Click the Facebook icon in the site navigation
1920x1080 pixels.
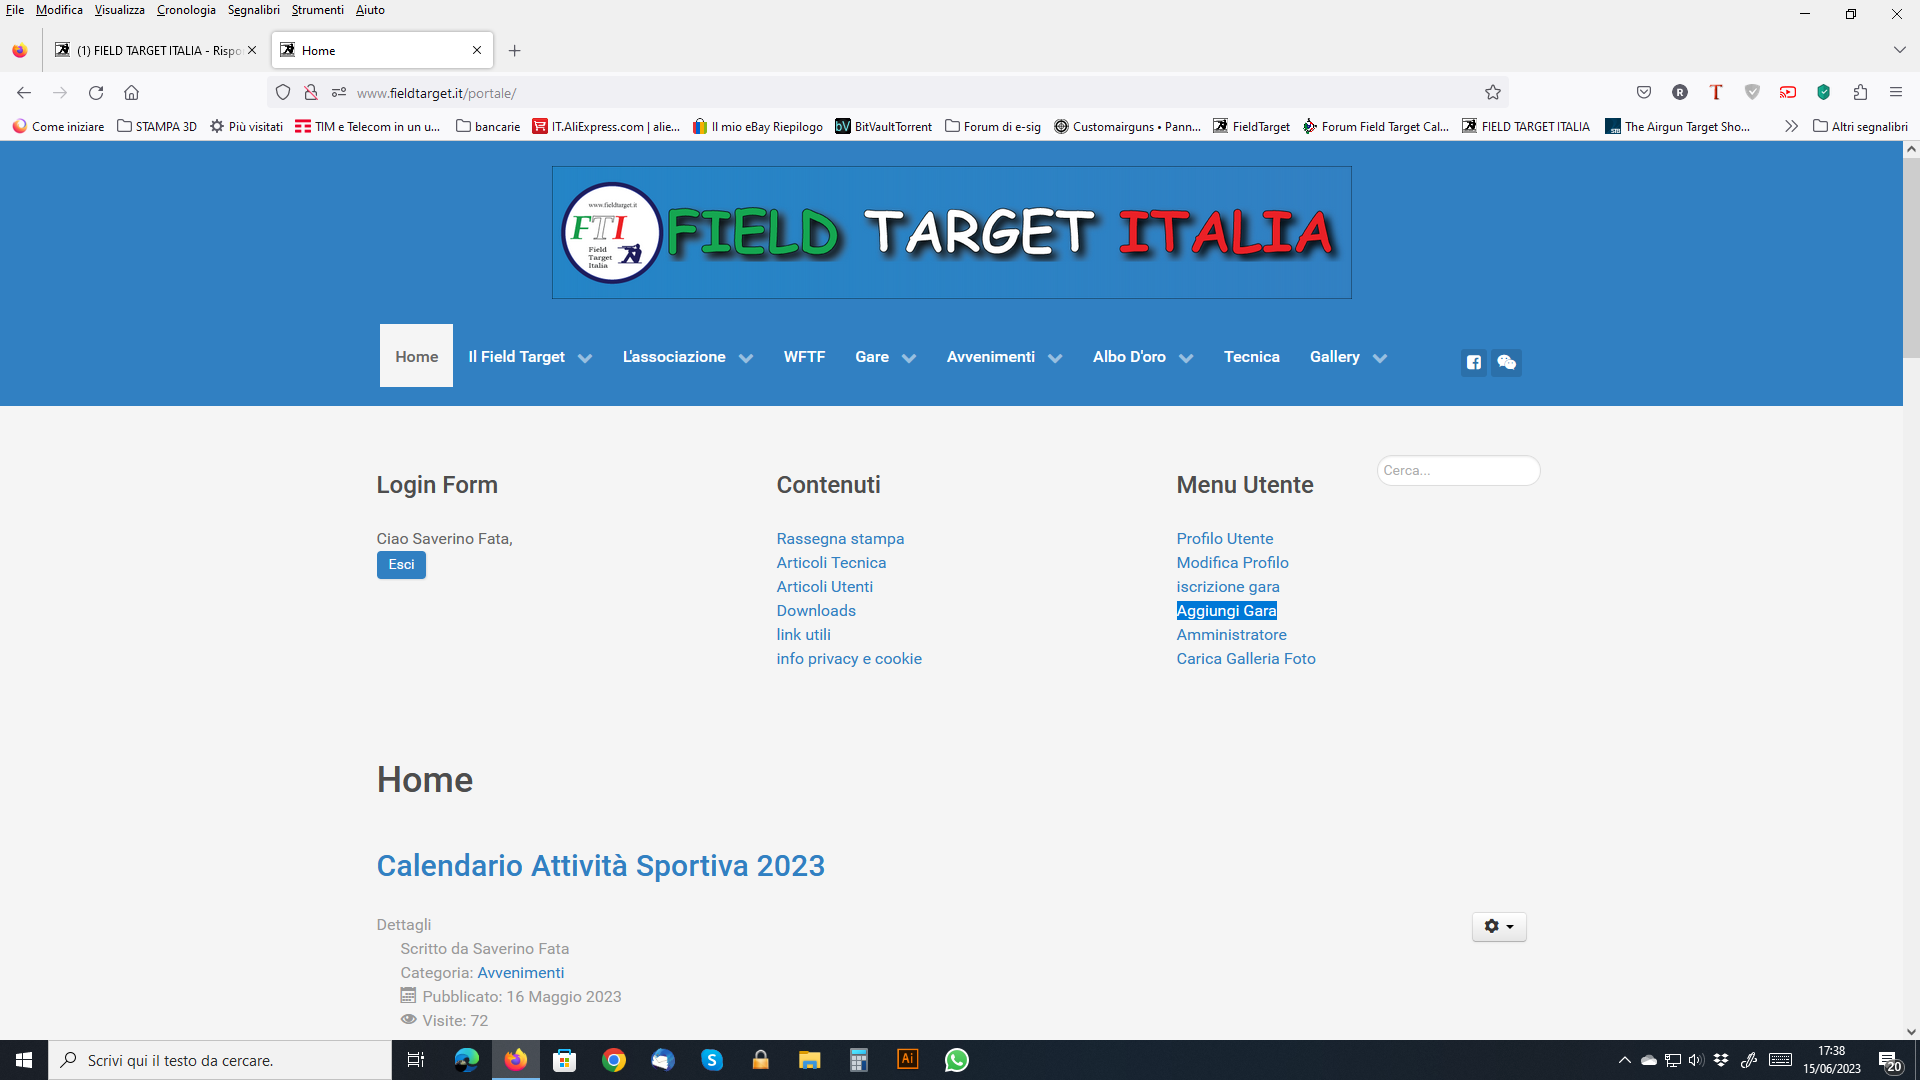[x=1474, y=362]
